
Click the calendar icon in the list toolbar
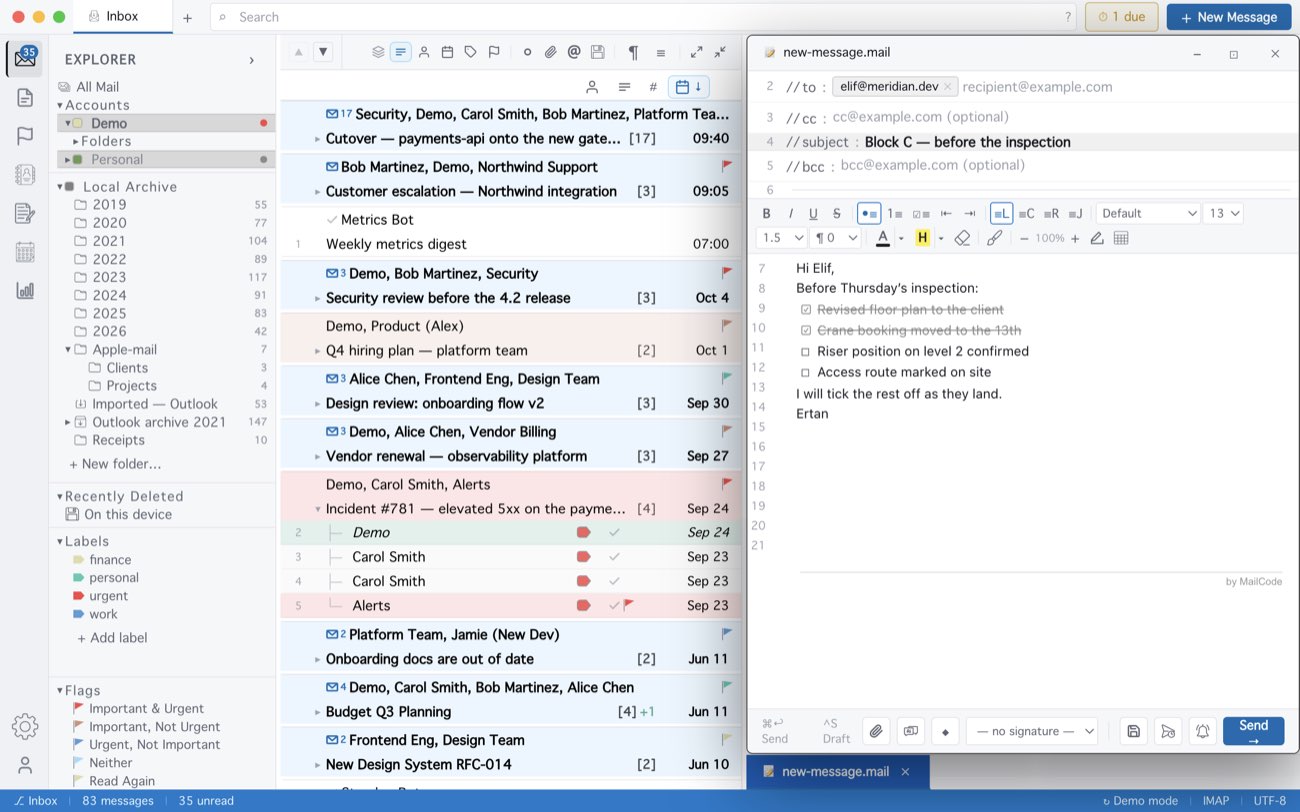pyautogui.click(x=447, y=52)
